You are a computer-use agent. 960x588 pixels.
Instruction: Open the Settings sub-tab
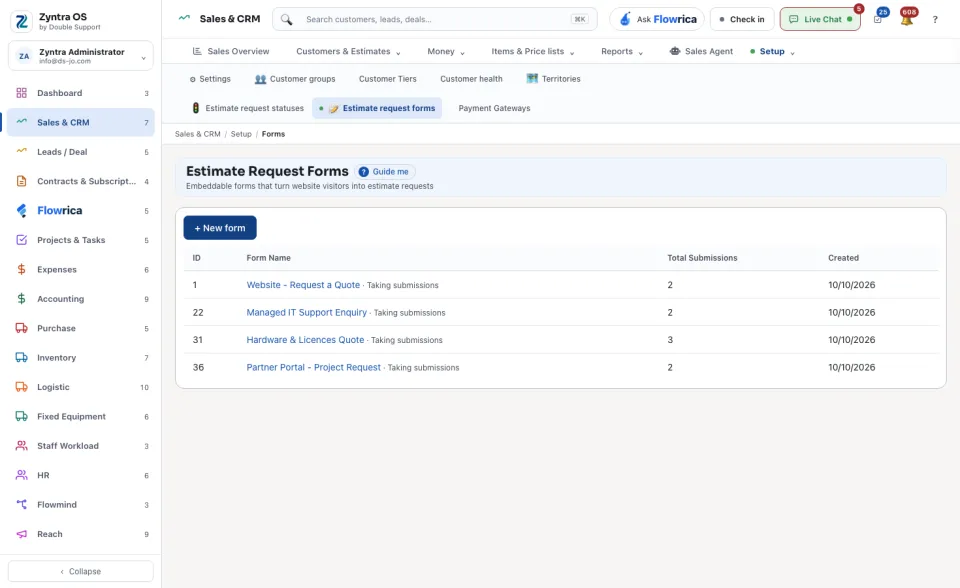(x=210, y=79)
